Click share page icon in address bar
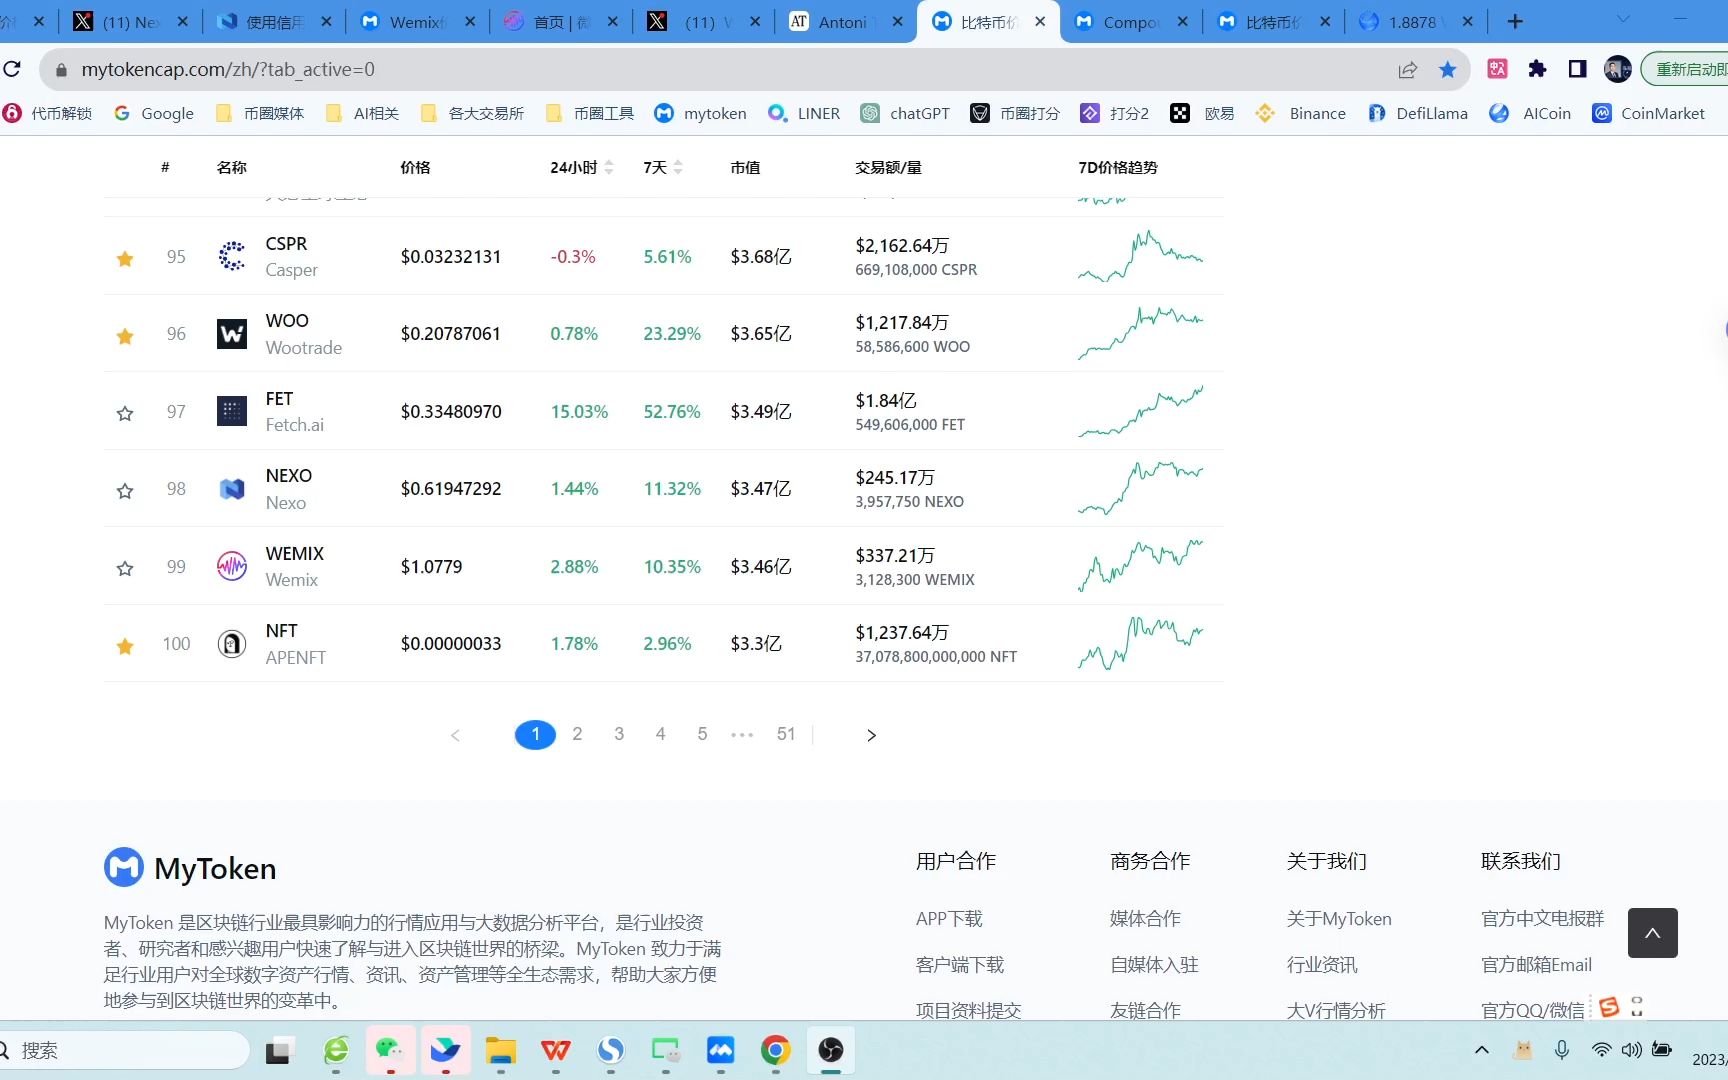The height and width of the screenshot is (1080, 1728). click(1408, 69)
